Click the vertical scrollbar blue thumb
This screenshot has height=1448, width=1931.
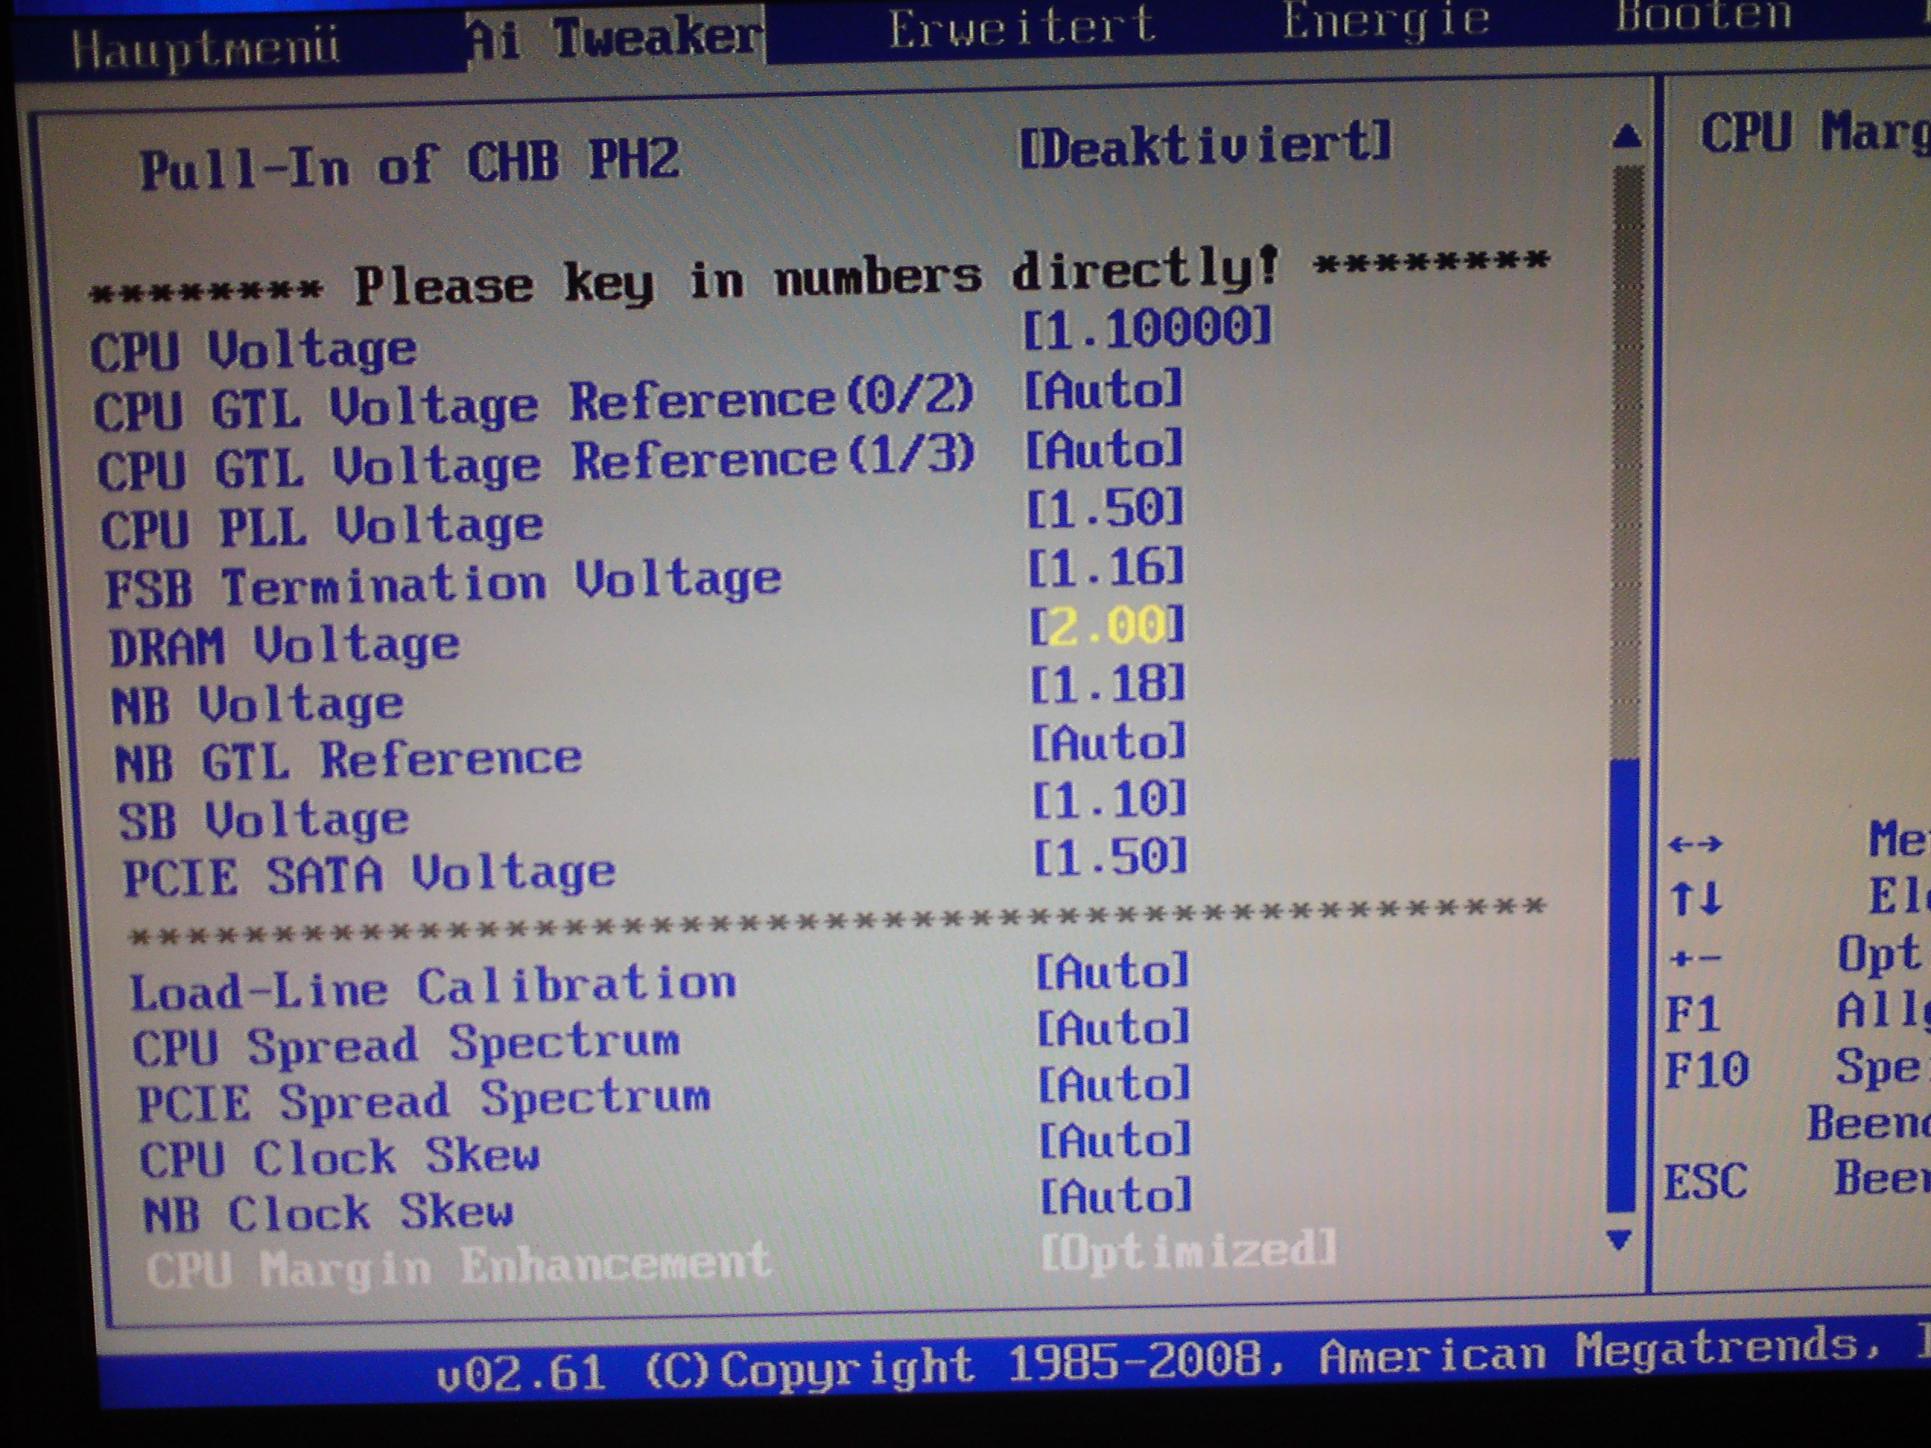click(1622, 985)
